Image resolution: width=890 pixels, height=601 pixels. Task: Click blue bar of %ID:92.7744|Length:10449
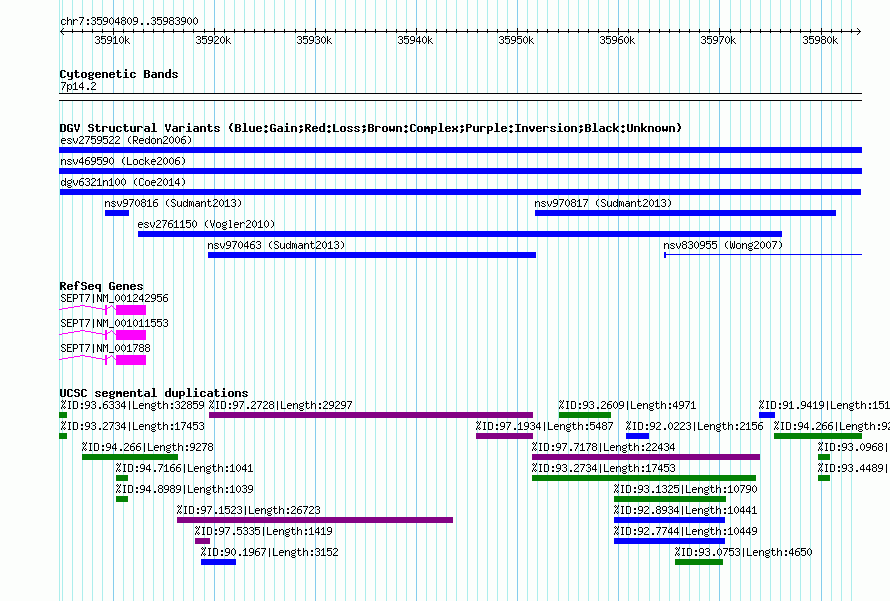[x=669, y=541]
